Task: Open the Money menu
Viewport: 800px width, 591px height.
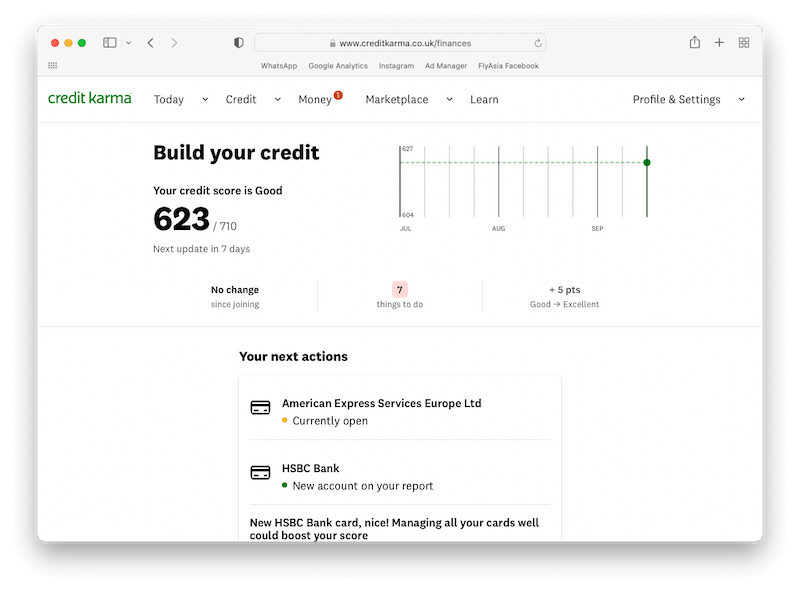Action: pos(315,100)
